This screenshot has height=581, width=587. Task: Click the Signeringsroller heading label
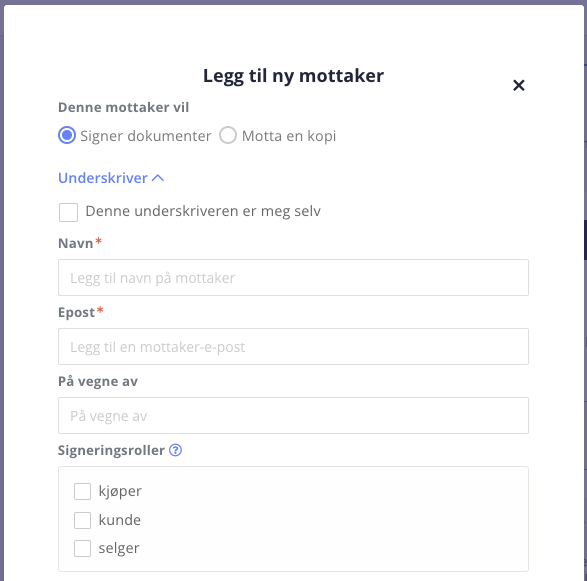[111, 450]
